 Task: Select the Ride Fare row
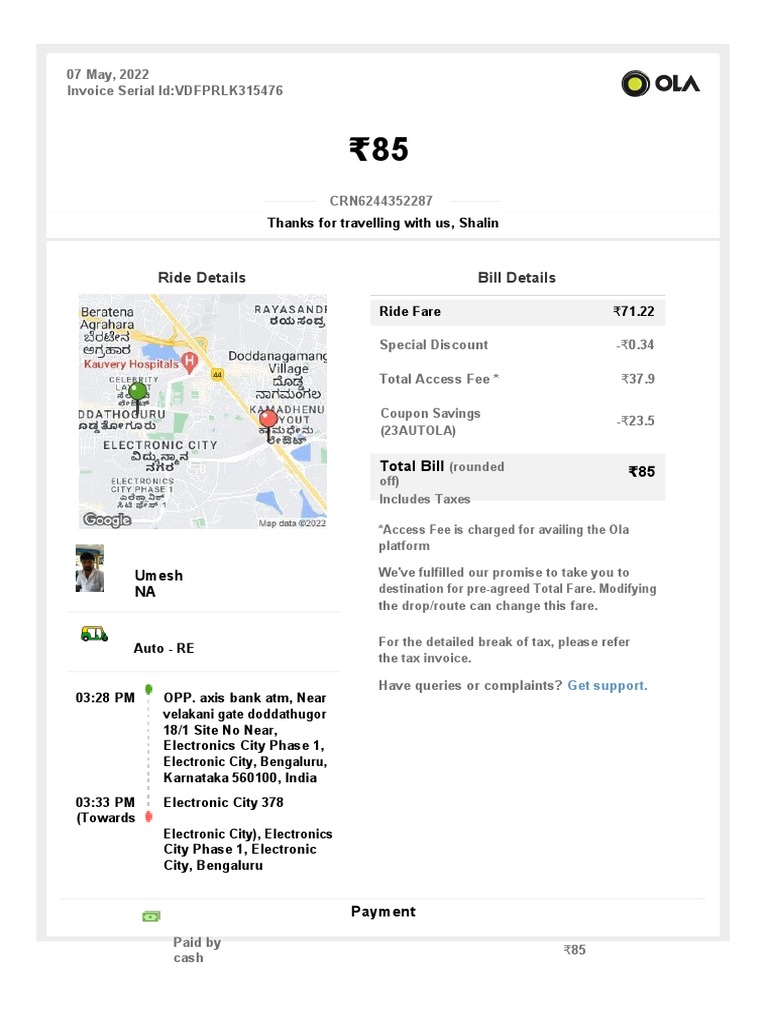pos(517,311)
